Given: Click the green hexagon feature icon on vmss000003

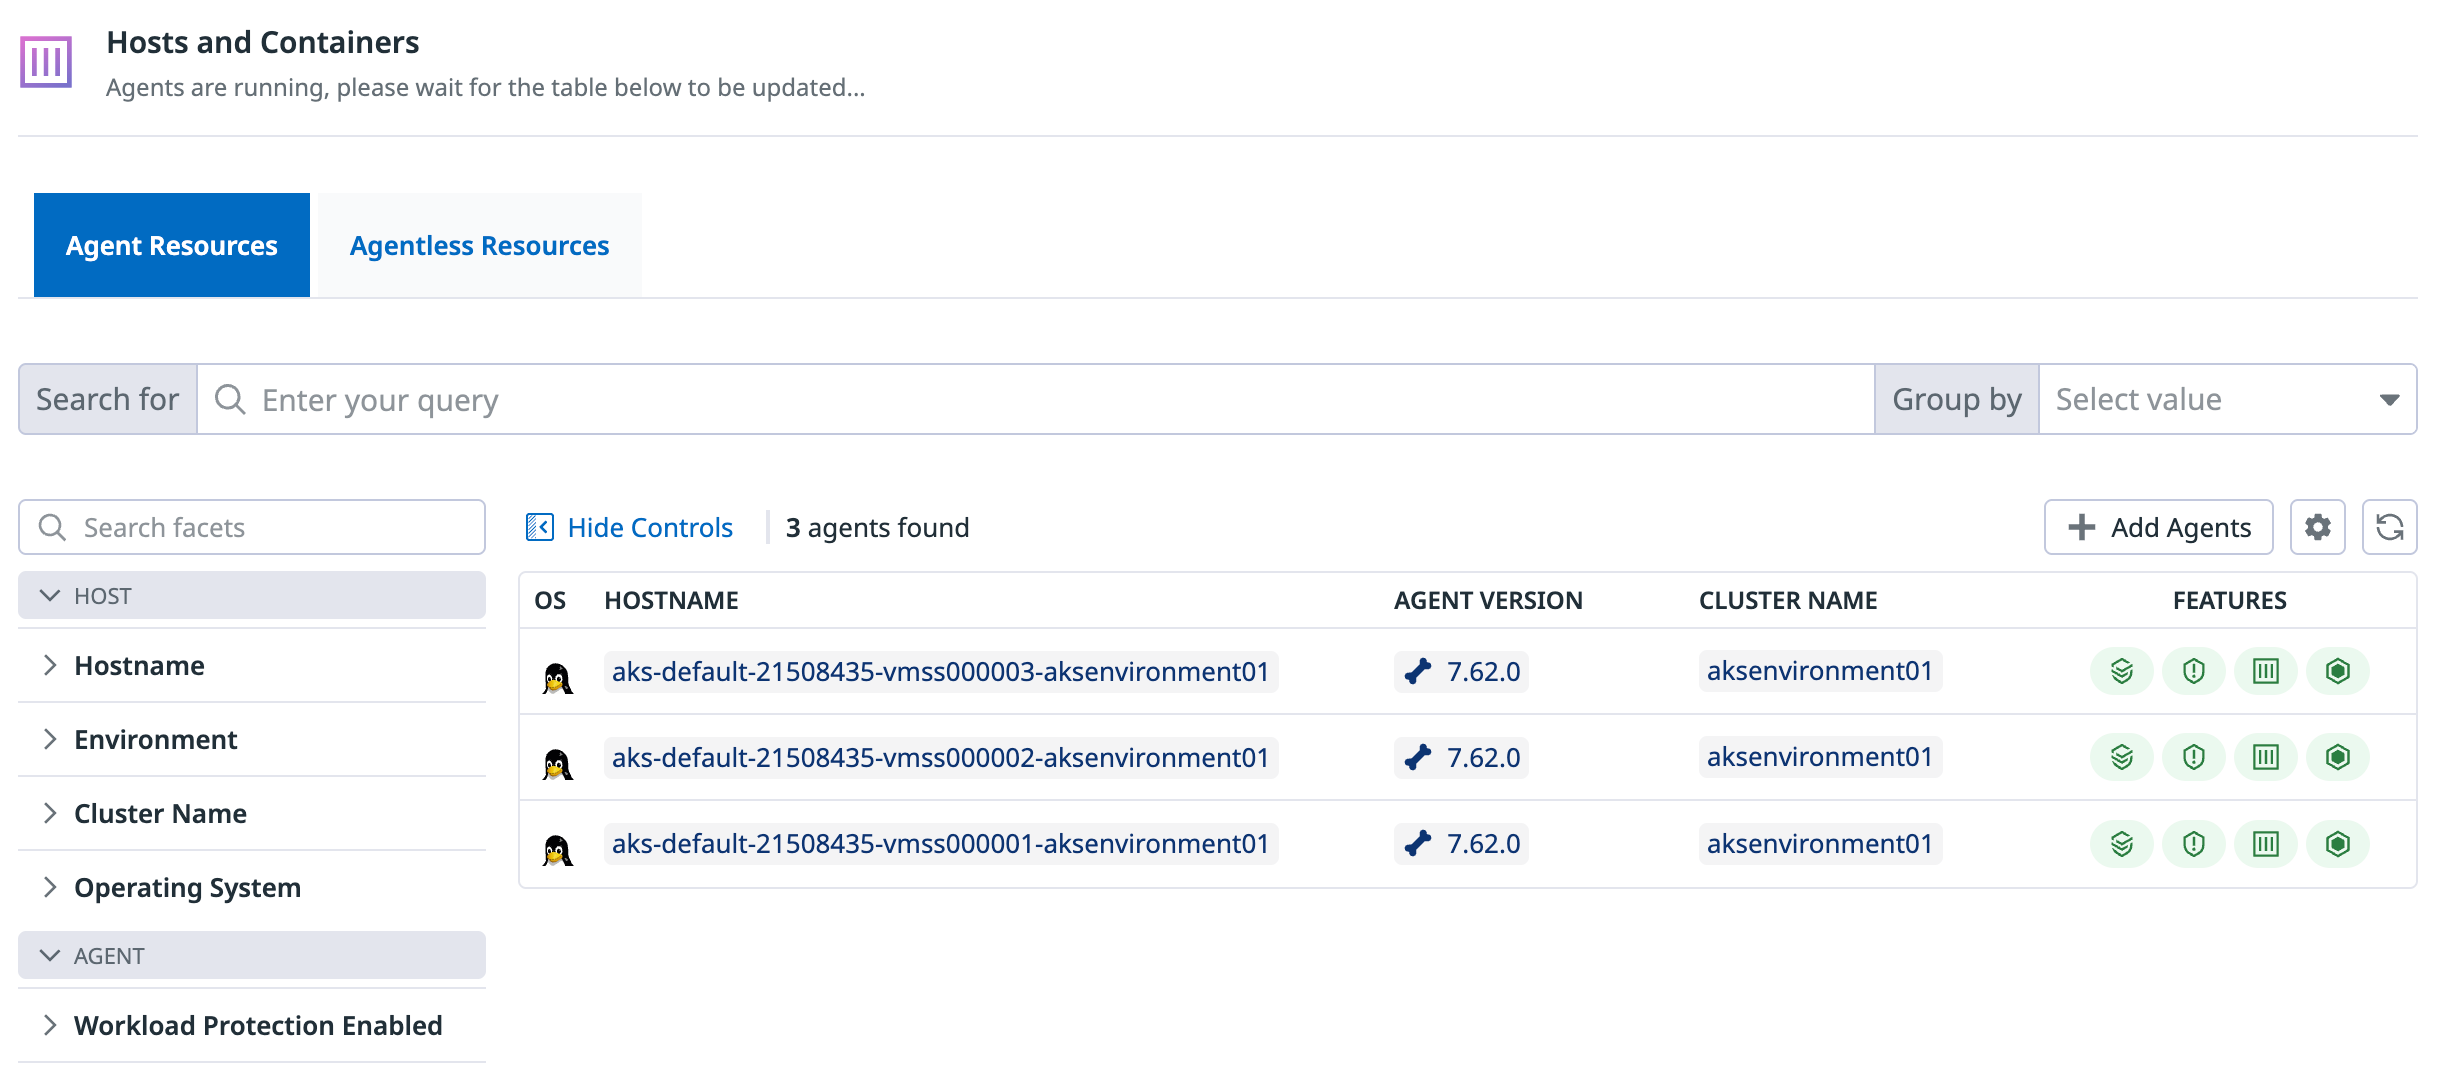Looking at the screenshot, I should [2338, 671].
